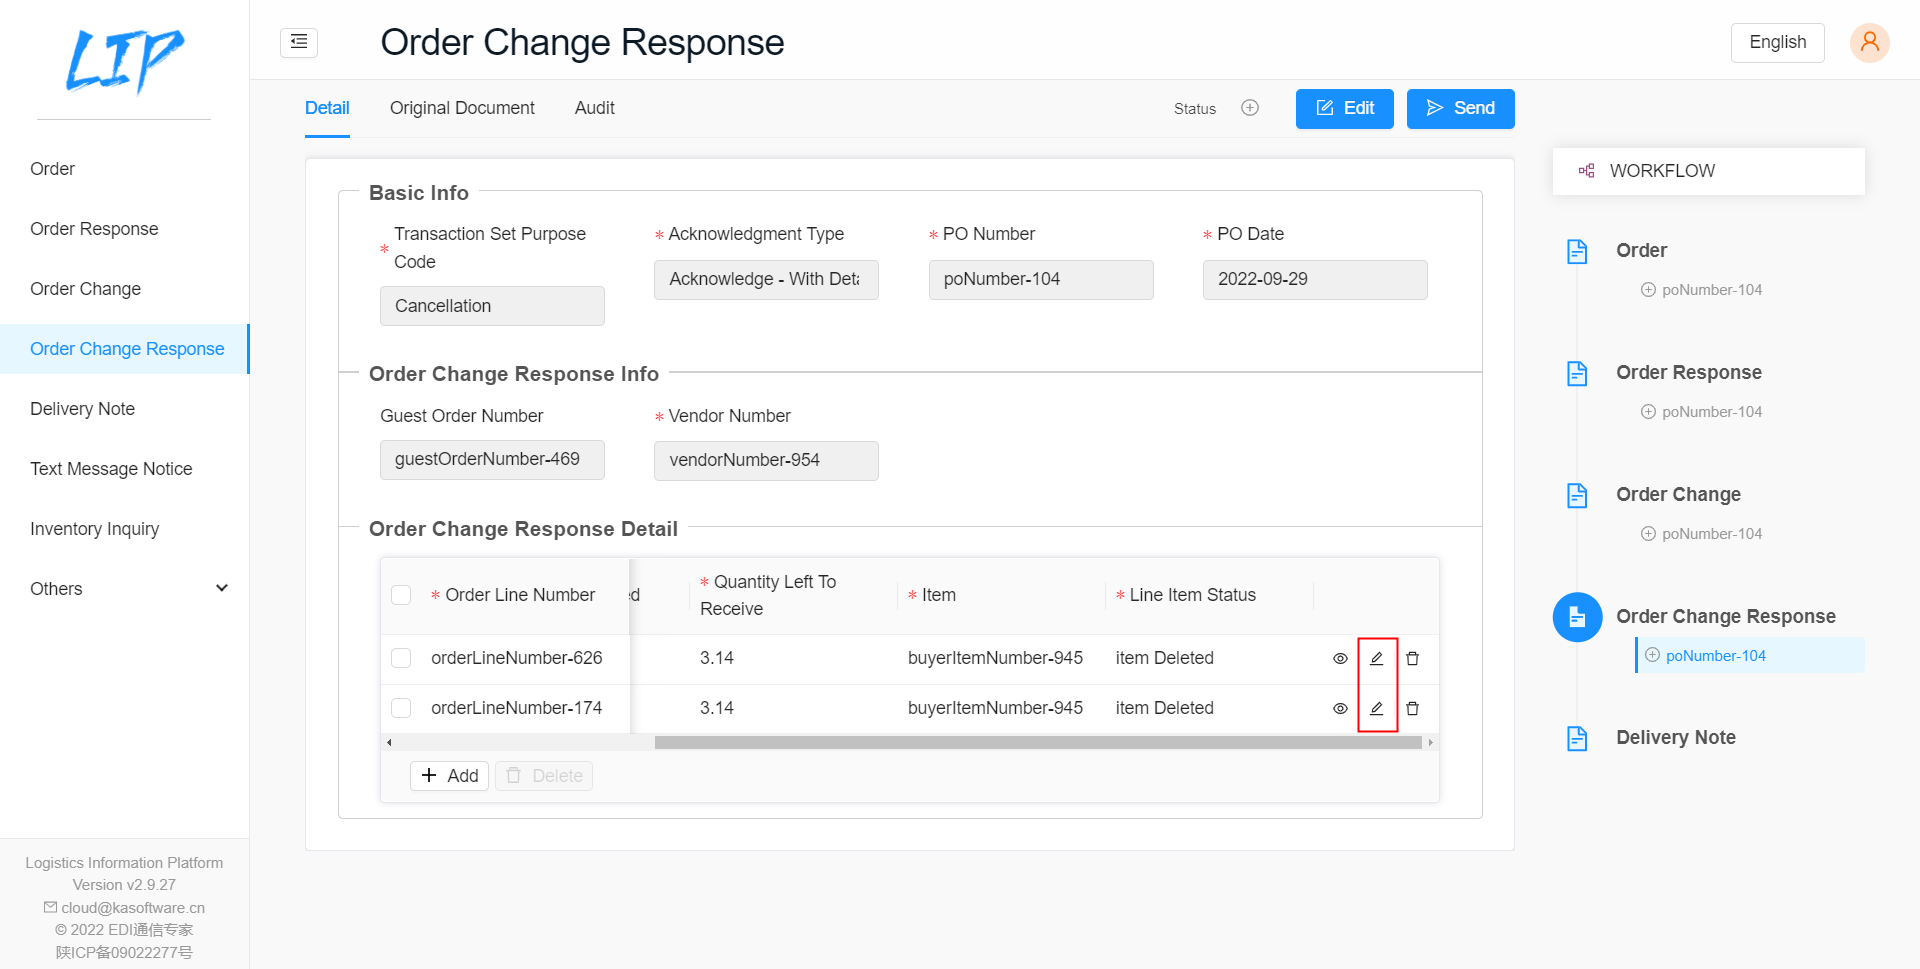The height and width of the screenshot is (969, 1920).
Task: Add a new order line with the Add button
Action: point(449,775)
